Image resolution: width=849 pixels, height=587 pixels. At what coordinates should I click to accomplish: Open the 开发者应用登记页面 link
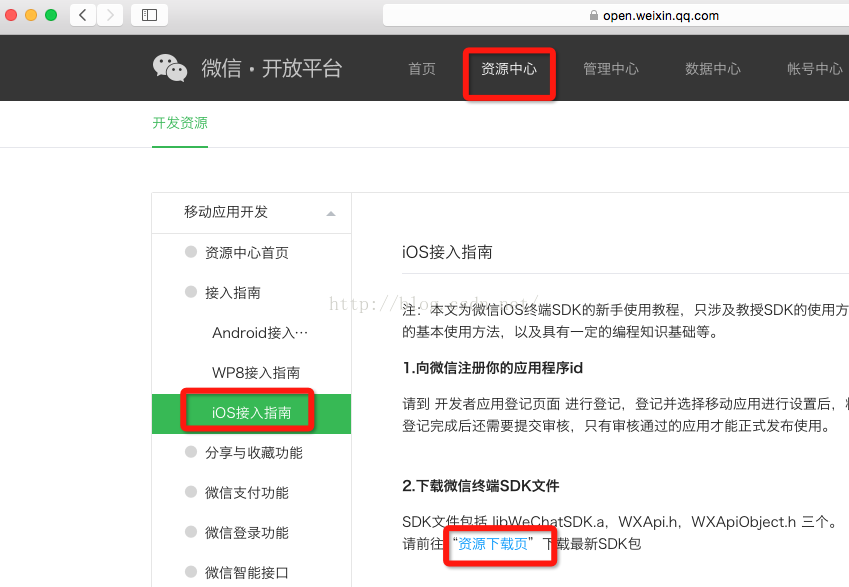tap(497, 404)
